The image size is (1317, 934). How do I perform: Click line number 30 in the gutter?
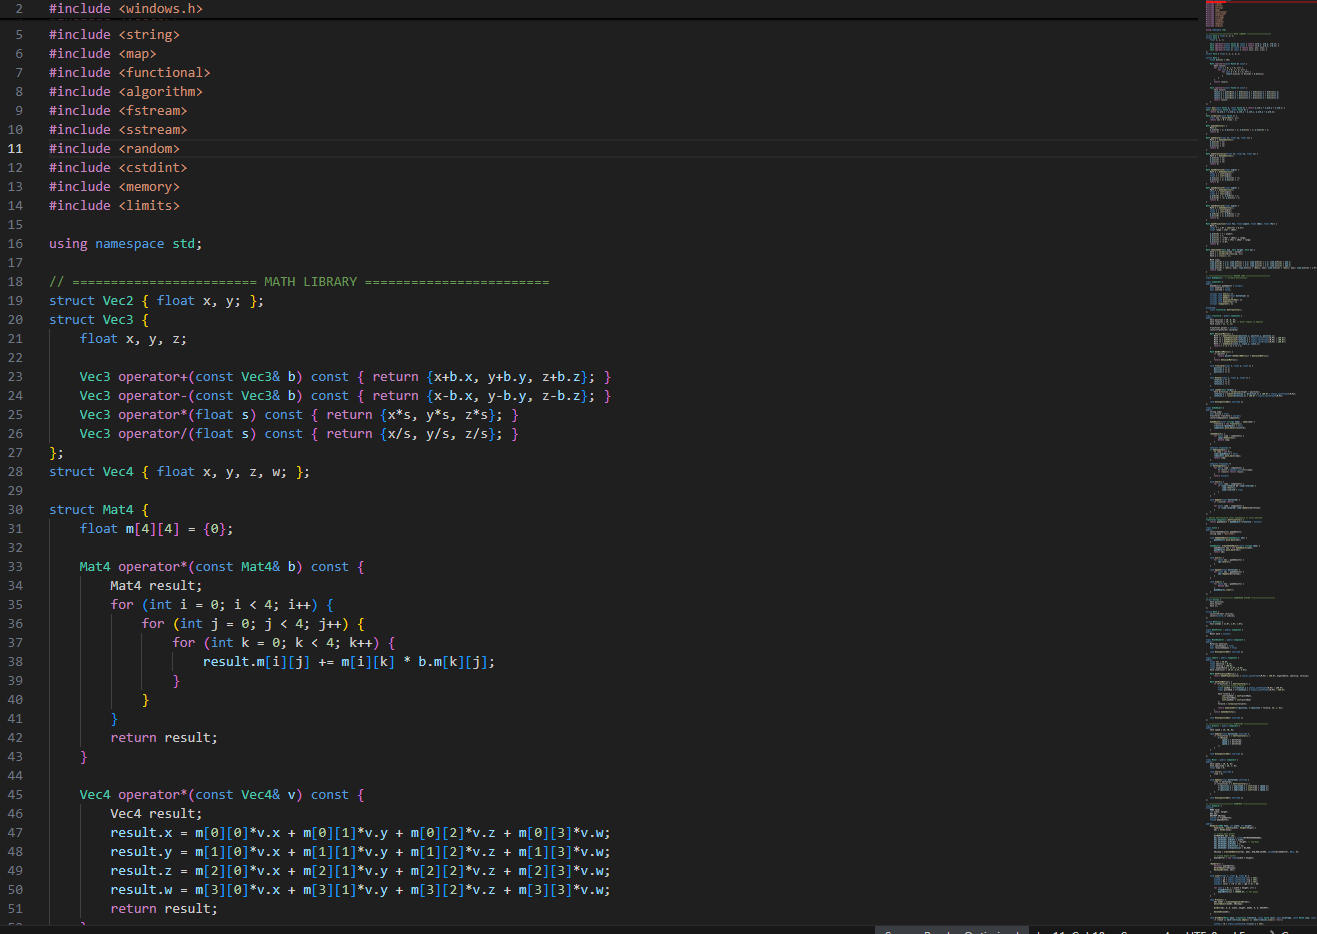click(15, 509)
